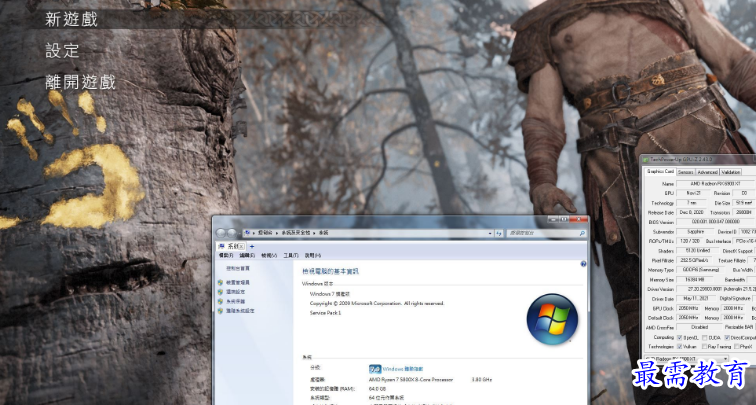The width and height of the screenshot is (756, 405).
Task: Toggle the DirectCompute checkbox in GPU-Z
Action: point(727,338)
